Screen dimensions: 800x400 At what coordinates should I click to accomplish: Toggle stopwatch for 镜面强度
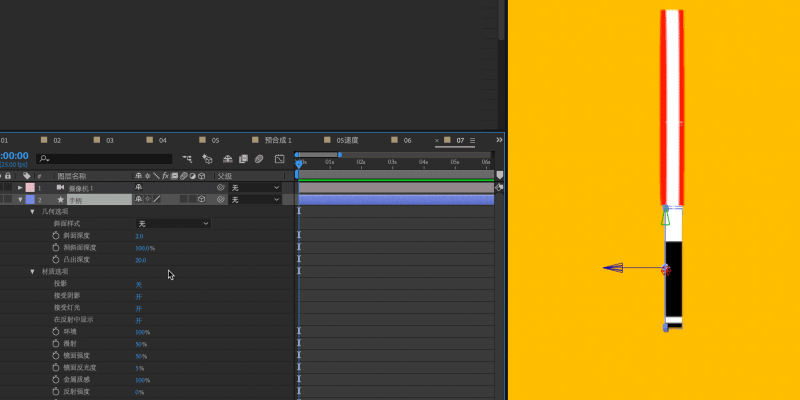[x=56, y=356]
